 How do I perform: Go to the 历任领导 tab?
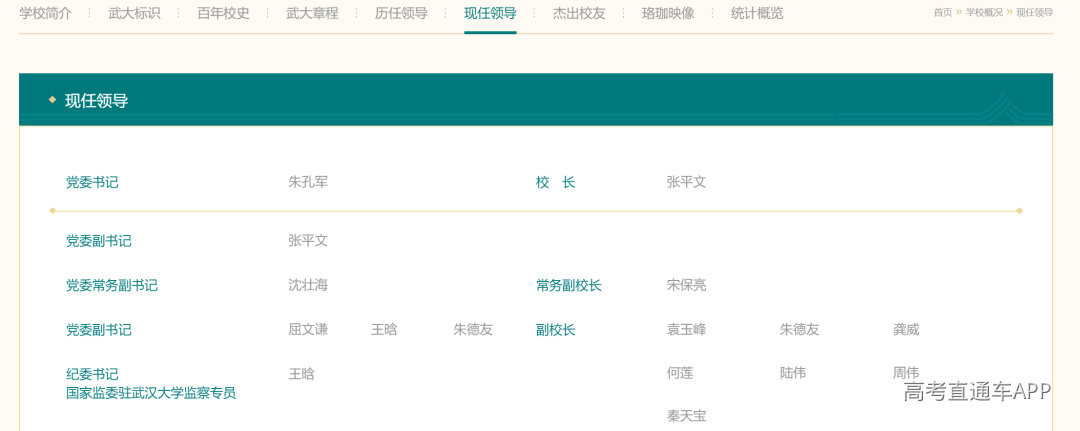point(401,13)
